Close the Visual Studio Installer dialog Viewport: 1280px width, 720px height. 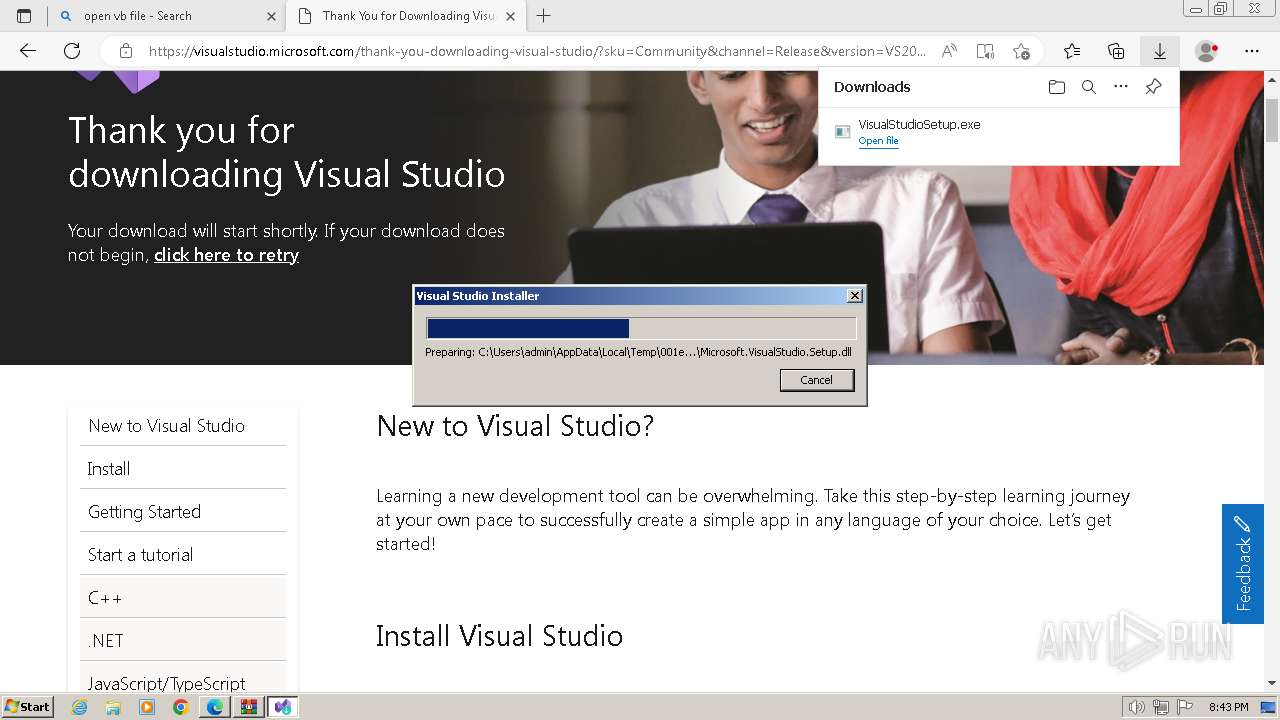pos(854,296)
